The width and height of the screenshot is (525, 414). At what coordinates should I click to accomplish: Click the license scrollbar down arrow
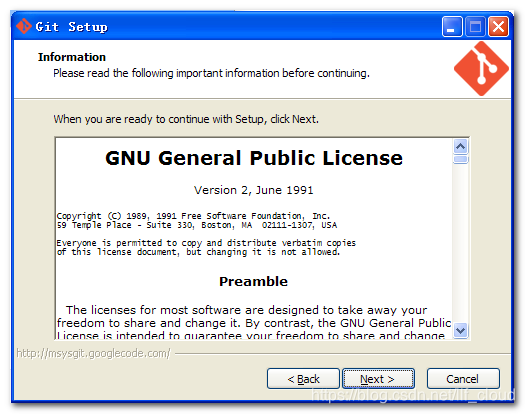pyautogui.click(x=461, y=331)
